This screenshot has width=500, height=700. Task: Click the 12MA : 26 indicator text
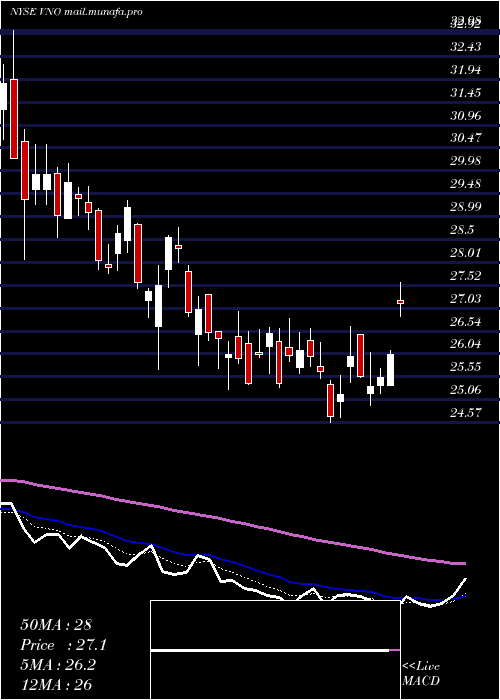tap(56, 685)
